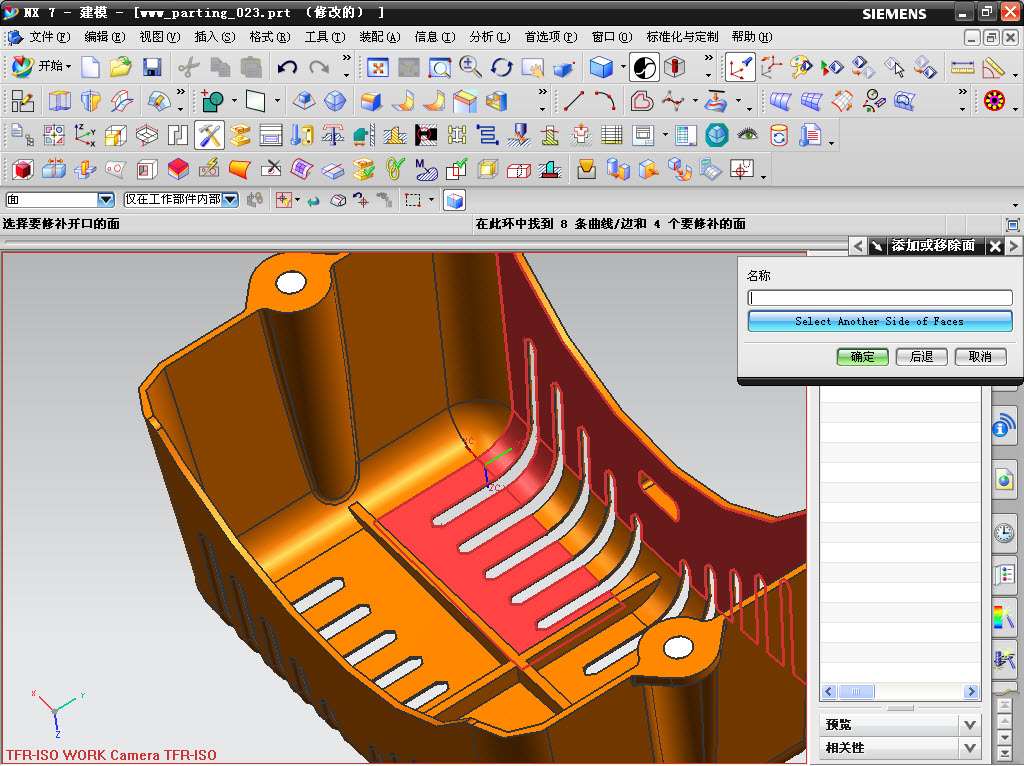Open the 工具 Tools menu

pos(325,37)
